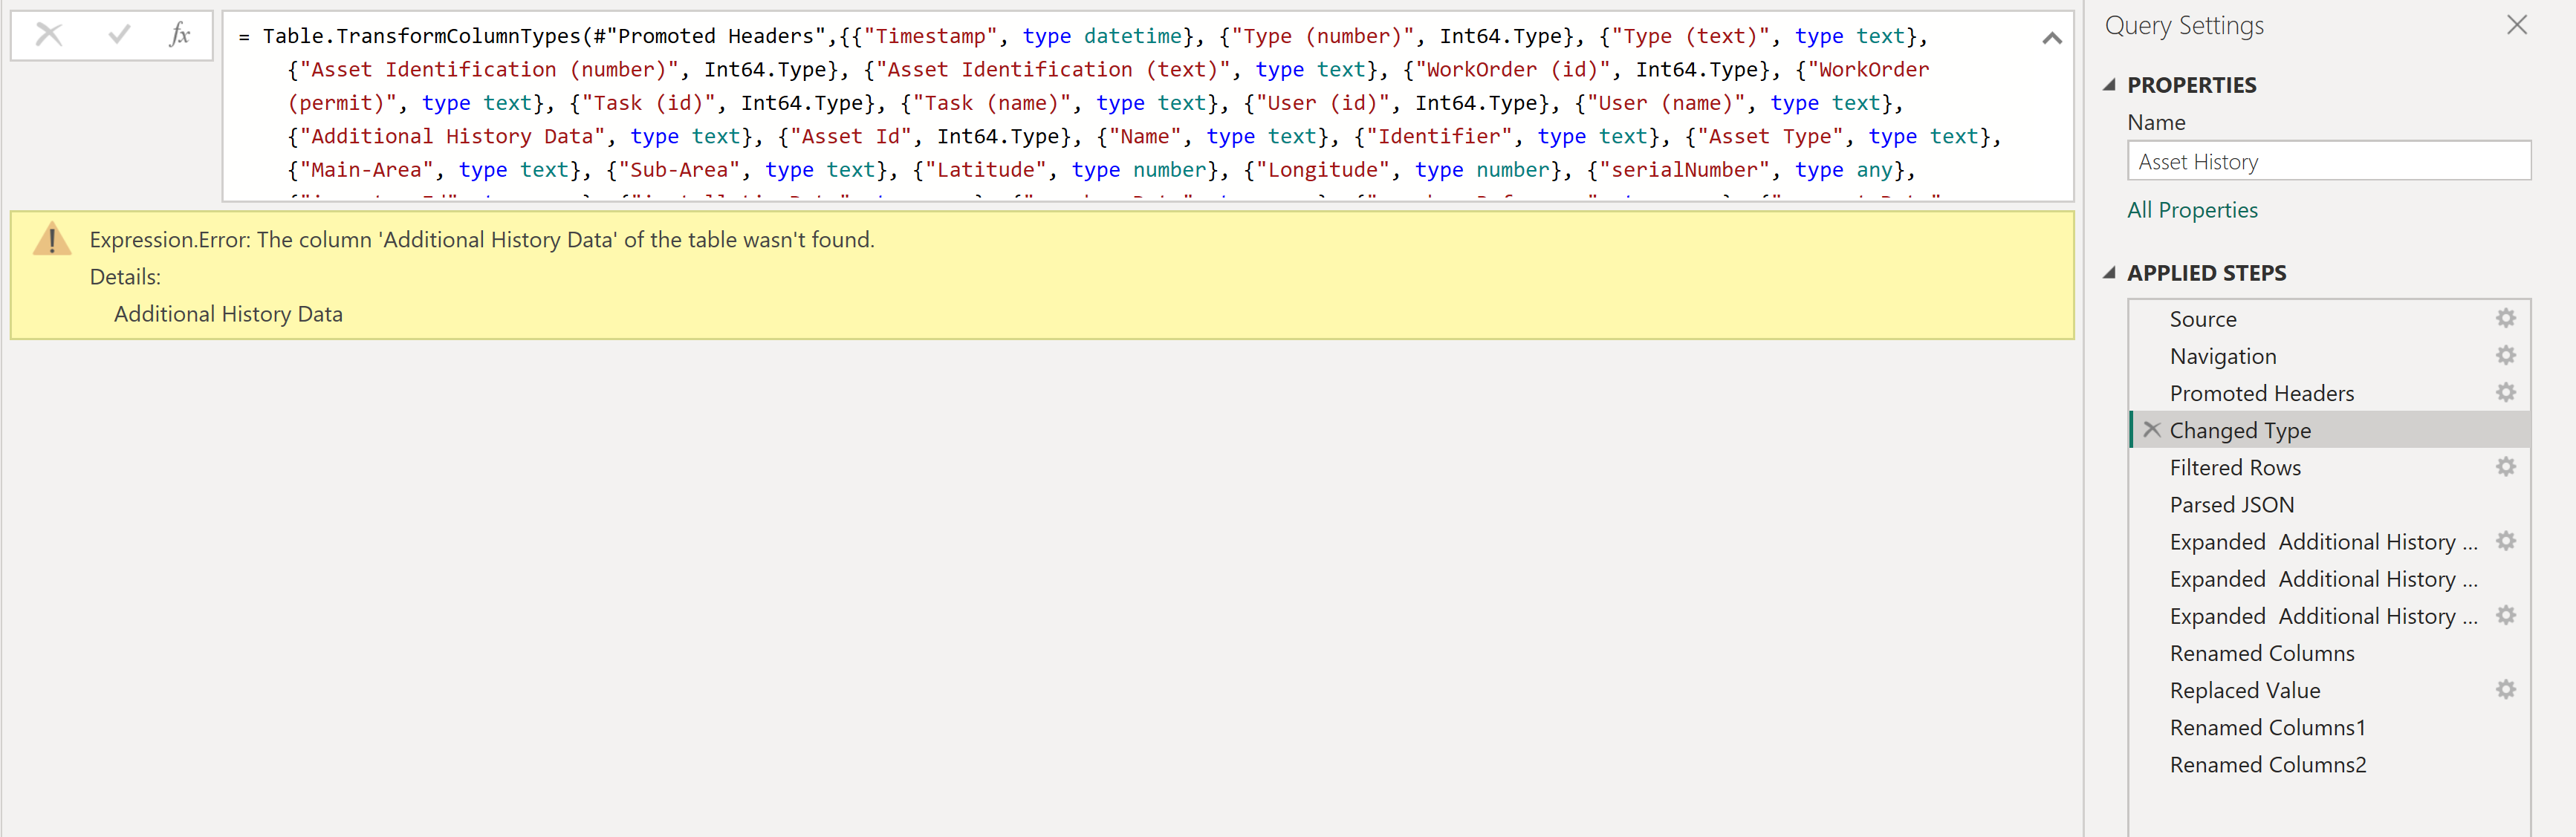Viewport: 2576px width, 837px height.
Task: Select the Parsed JSON step
Action: coord(2231,505)
